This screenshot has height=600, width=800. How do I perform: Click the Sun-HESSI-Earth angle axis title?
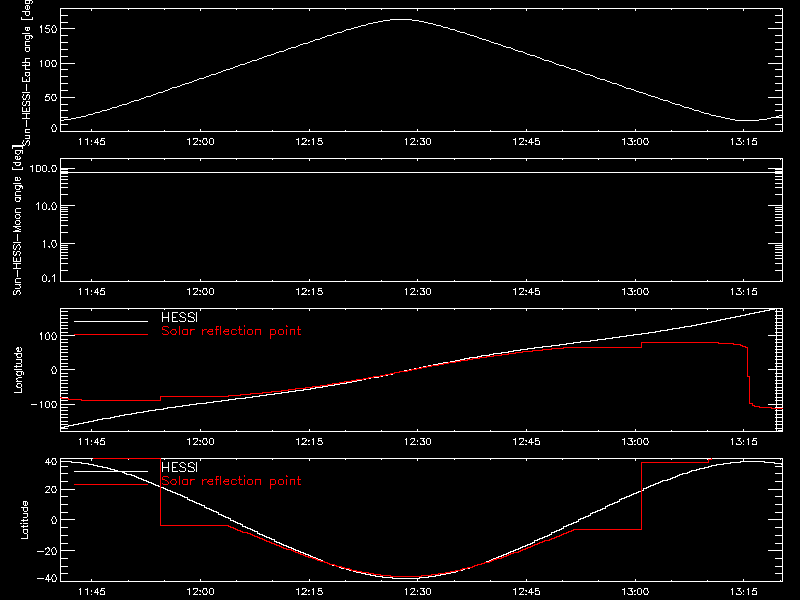(x=27, y=71)
